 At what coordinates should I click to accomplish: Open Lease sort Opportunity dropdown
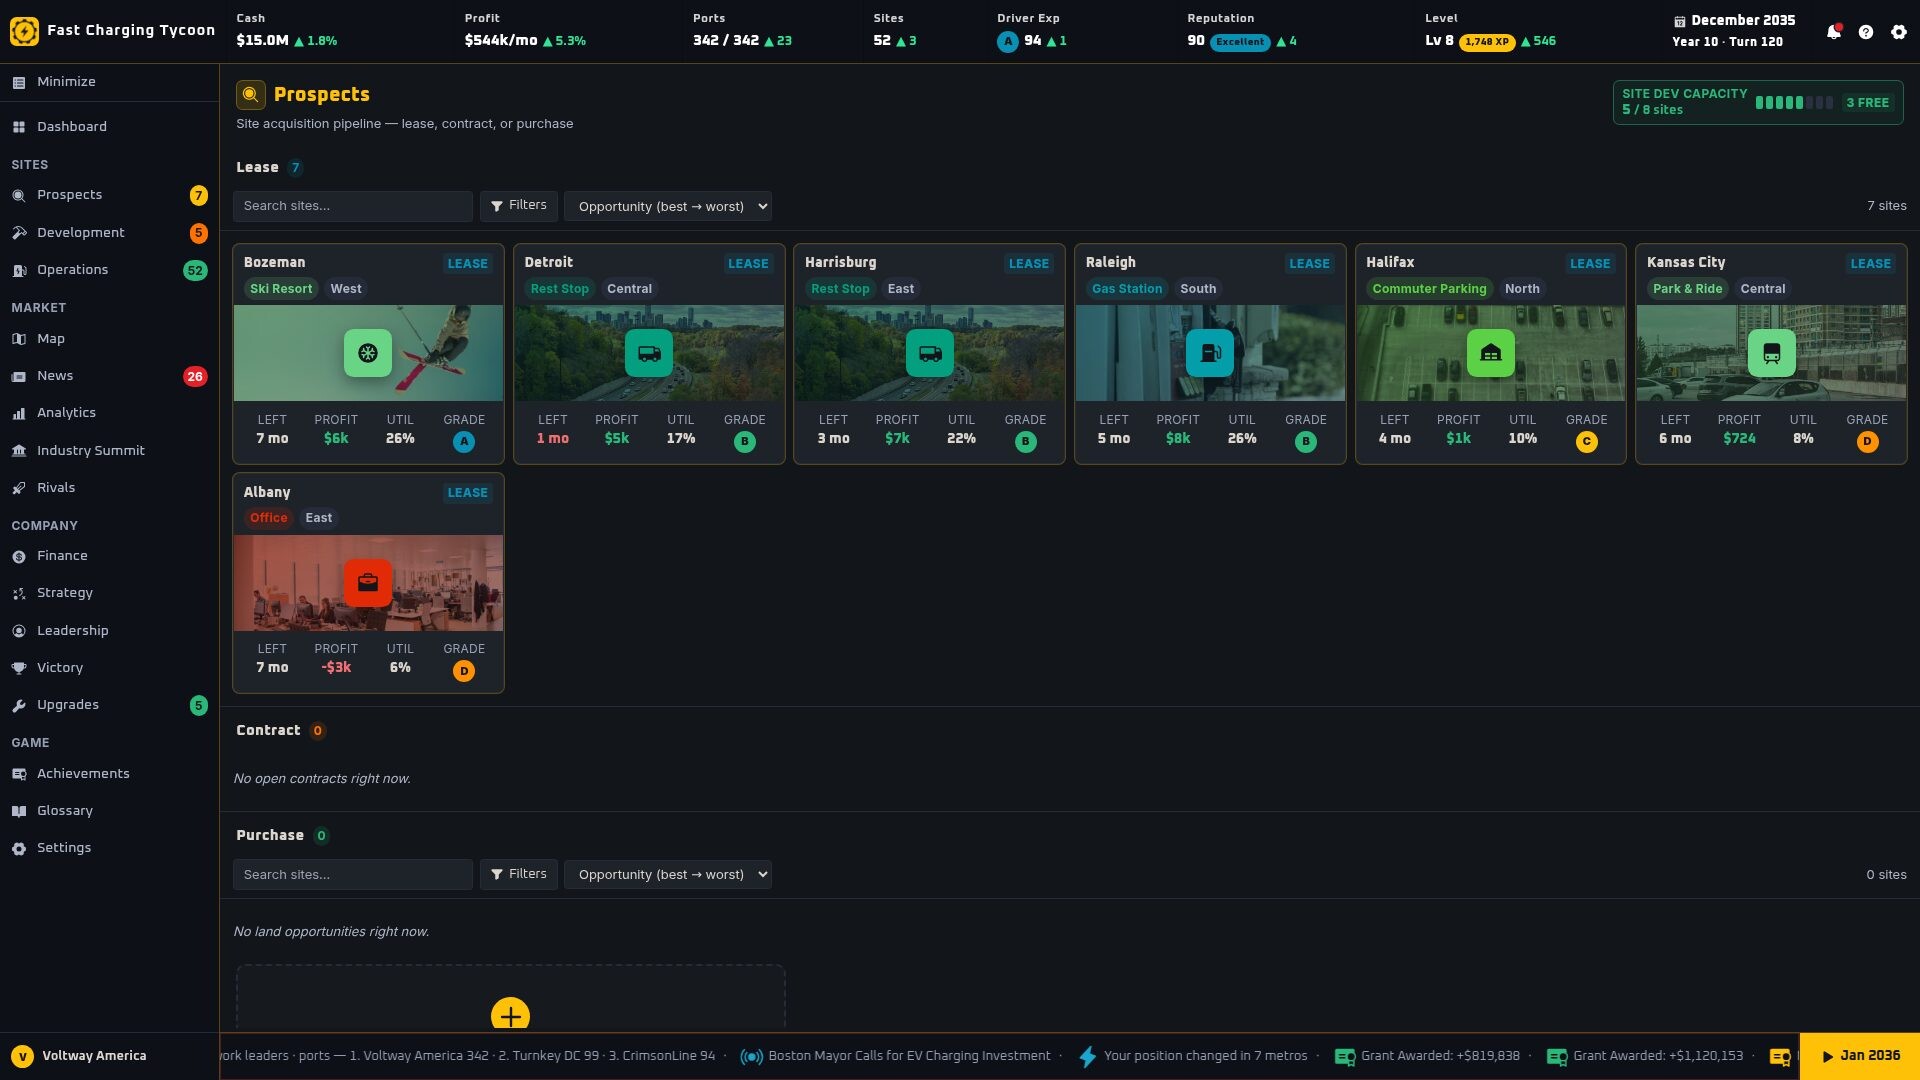668,206
